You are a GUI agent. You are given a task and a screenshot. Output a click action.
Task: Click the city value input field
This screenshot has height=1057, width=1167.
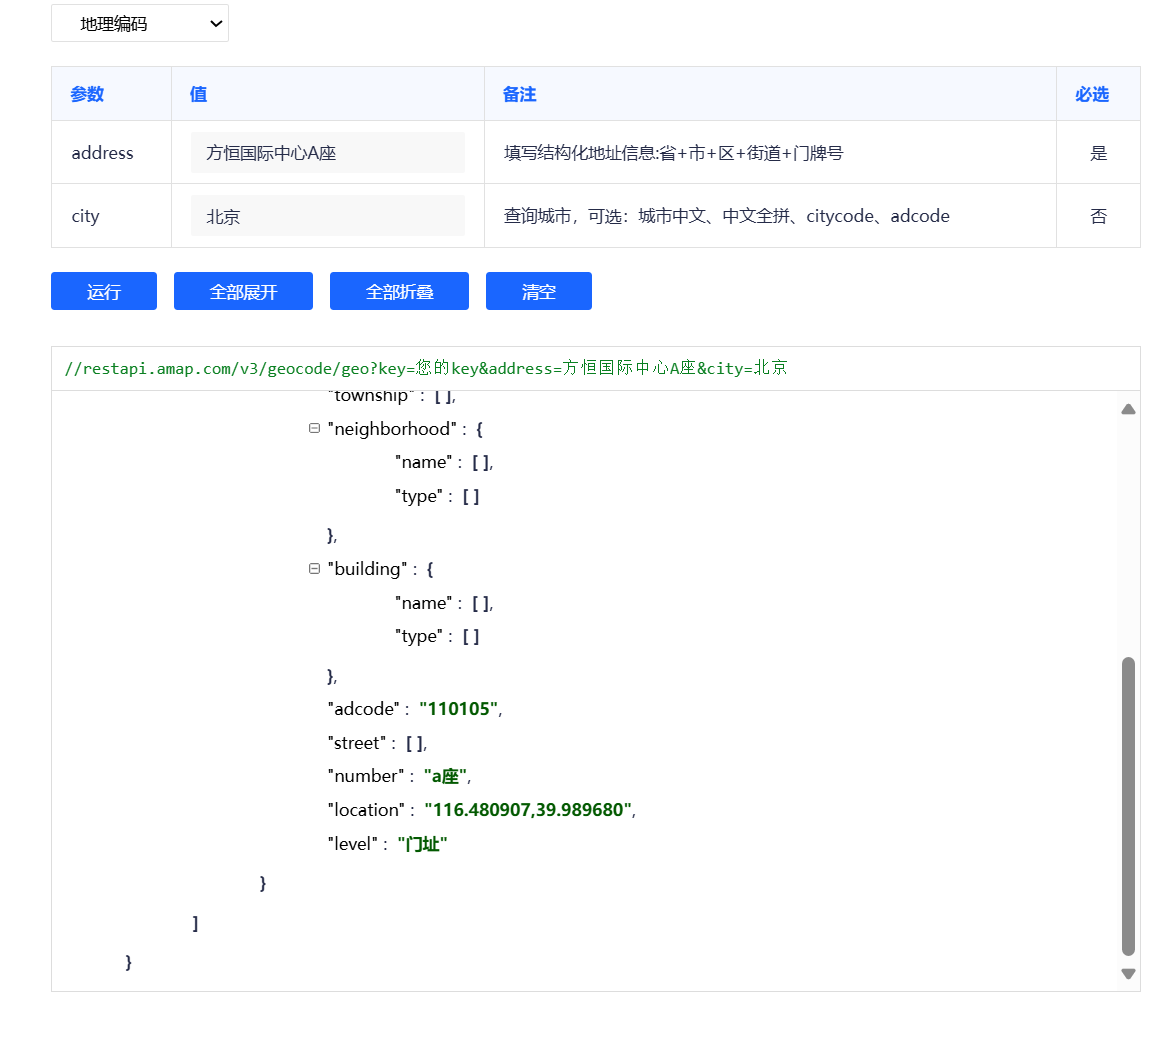[327, 216]
